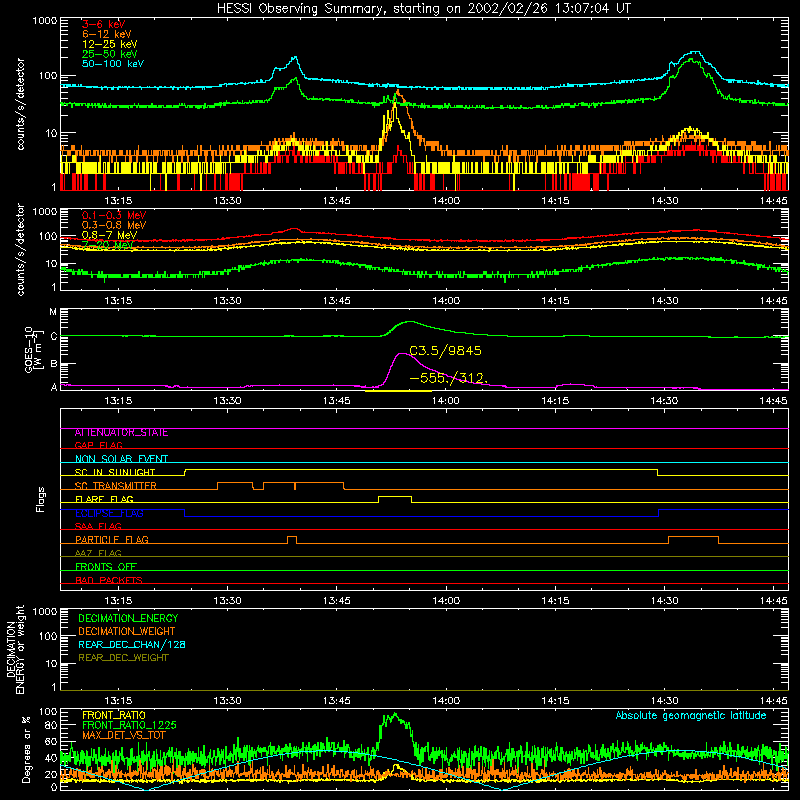The height and width of the screenshot is (800, 800).
Task: Click the FRONTS_OFF flag label
Action: [106, 567]
